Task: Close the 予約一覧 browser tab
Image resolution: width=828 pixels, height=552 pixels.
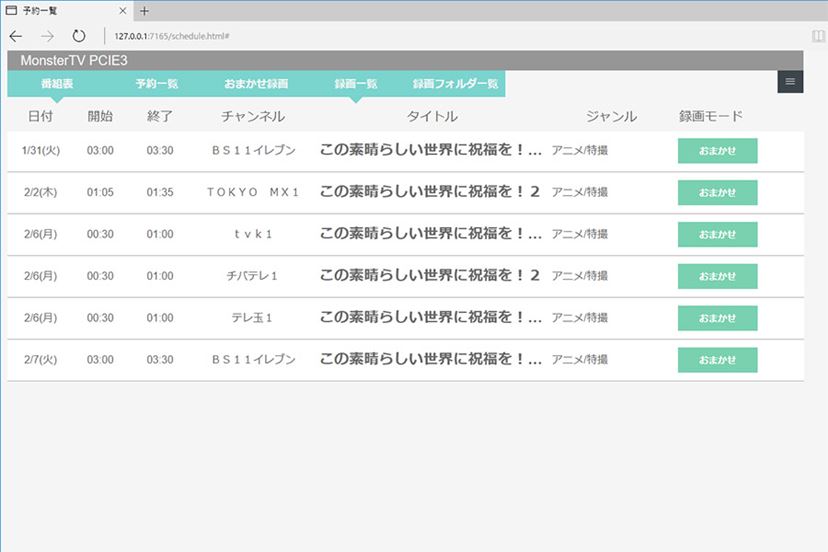Action: coord(123,11)
